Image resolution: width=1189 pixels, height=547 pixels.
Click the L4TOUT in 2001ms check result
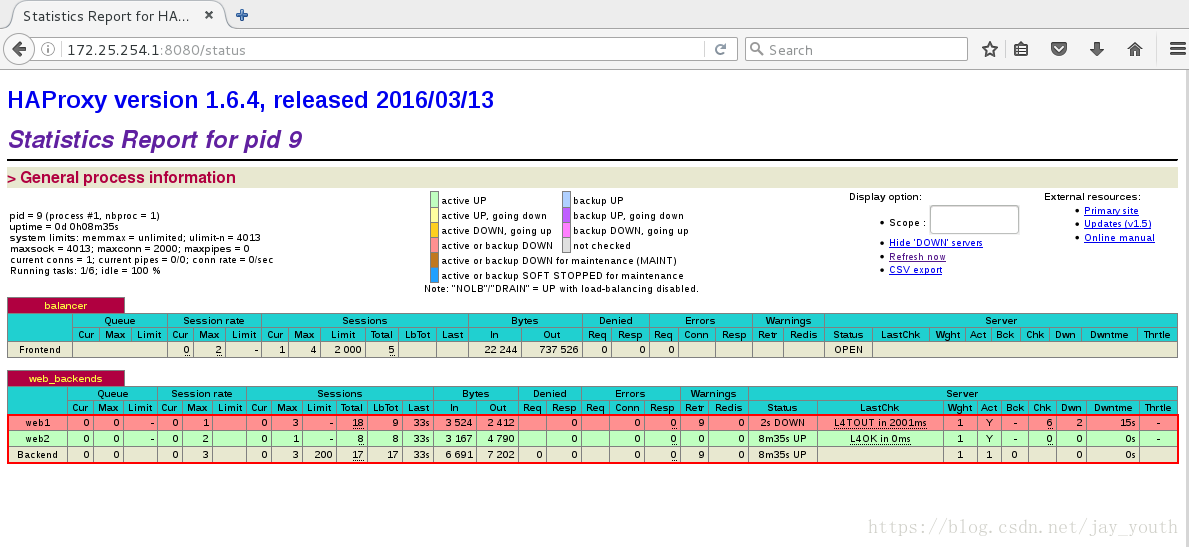point(880,423)
